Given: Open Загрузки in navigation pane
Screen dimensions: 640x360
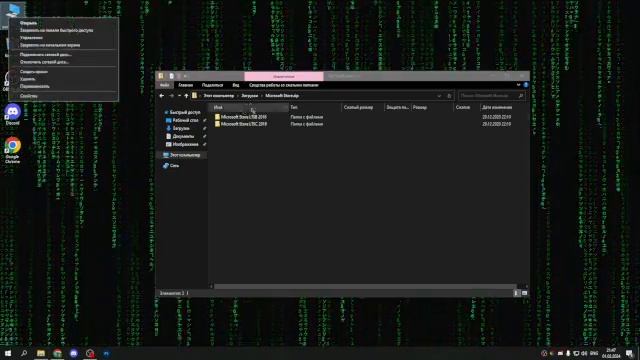Looking at the screenshot, I should [181, 128].
